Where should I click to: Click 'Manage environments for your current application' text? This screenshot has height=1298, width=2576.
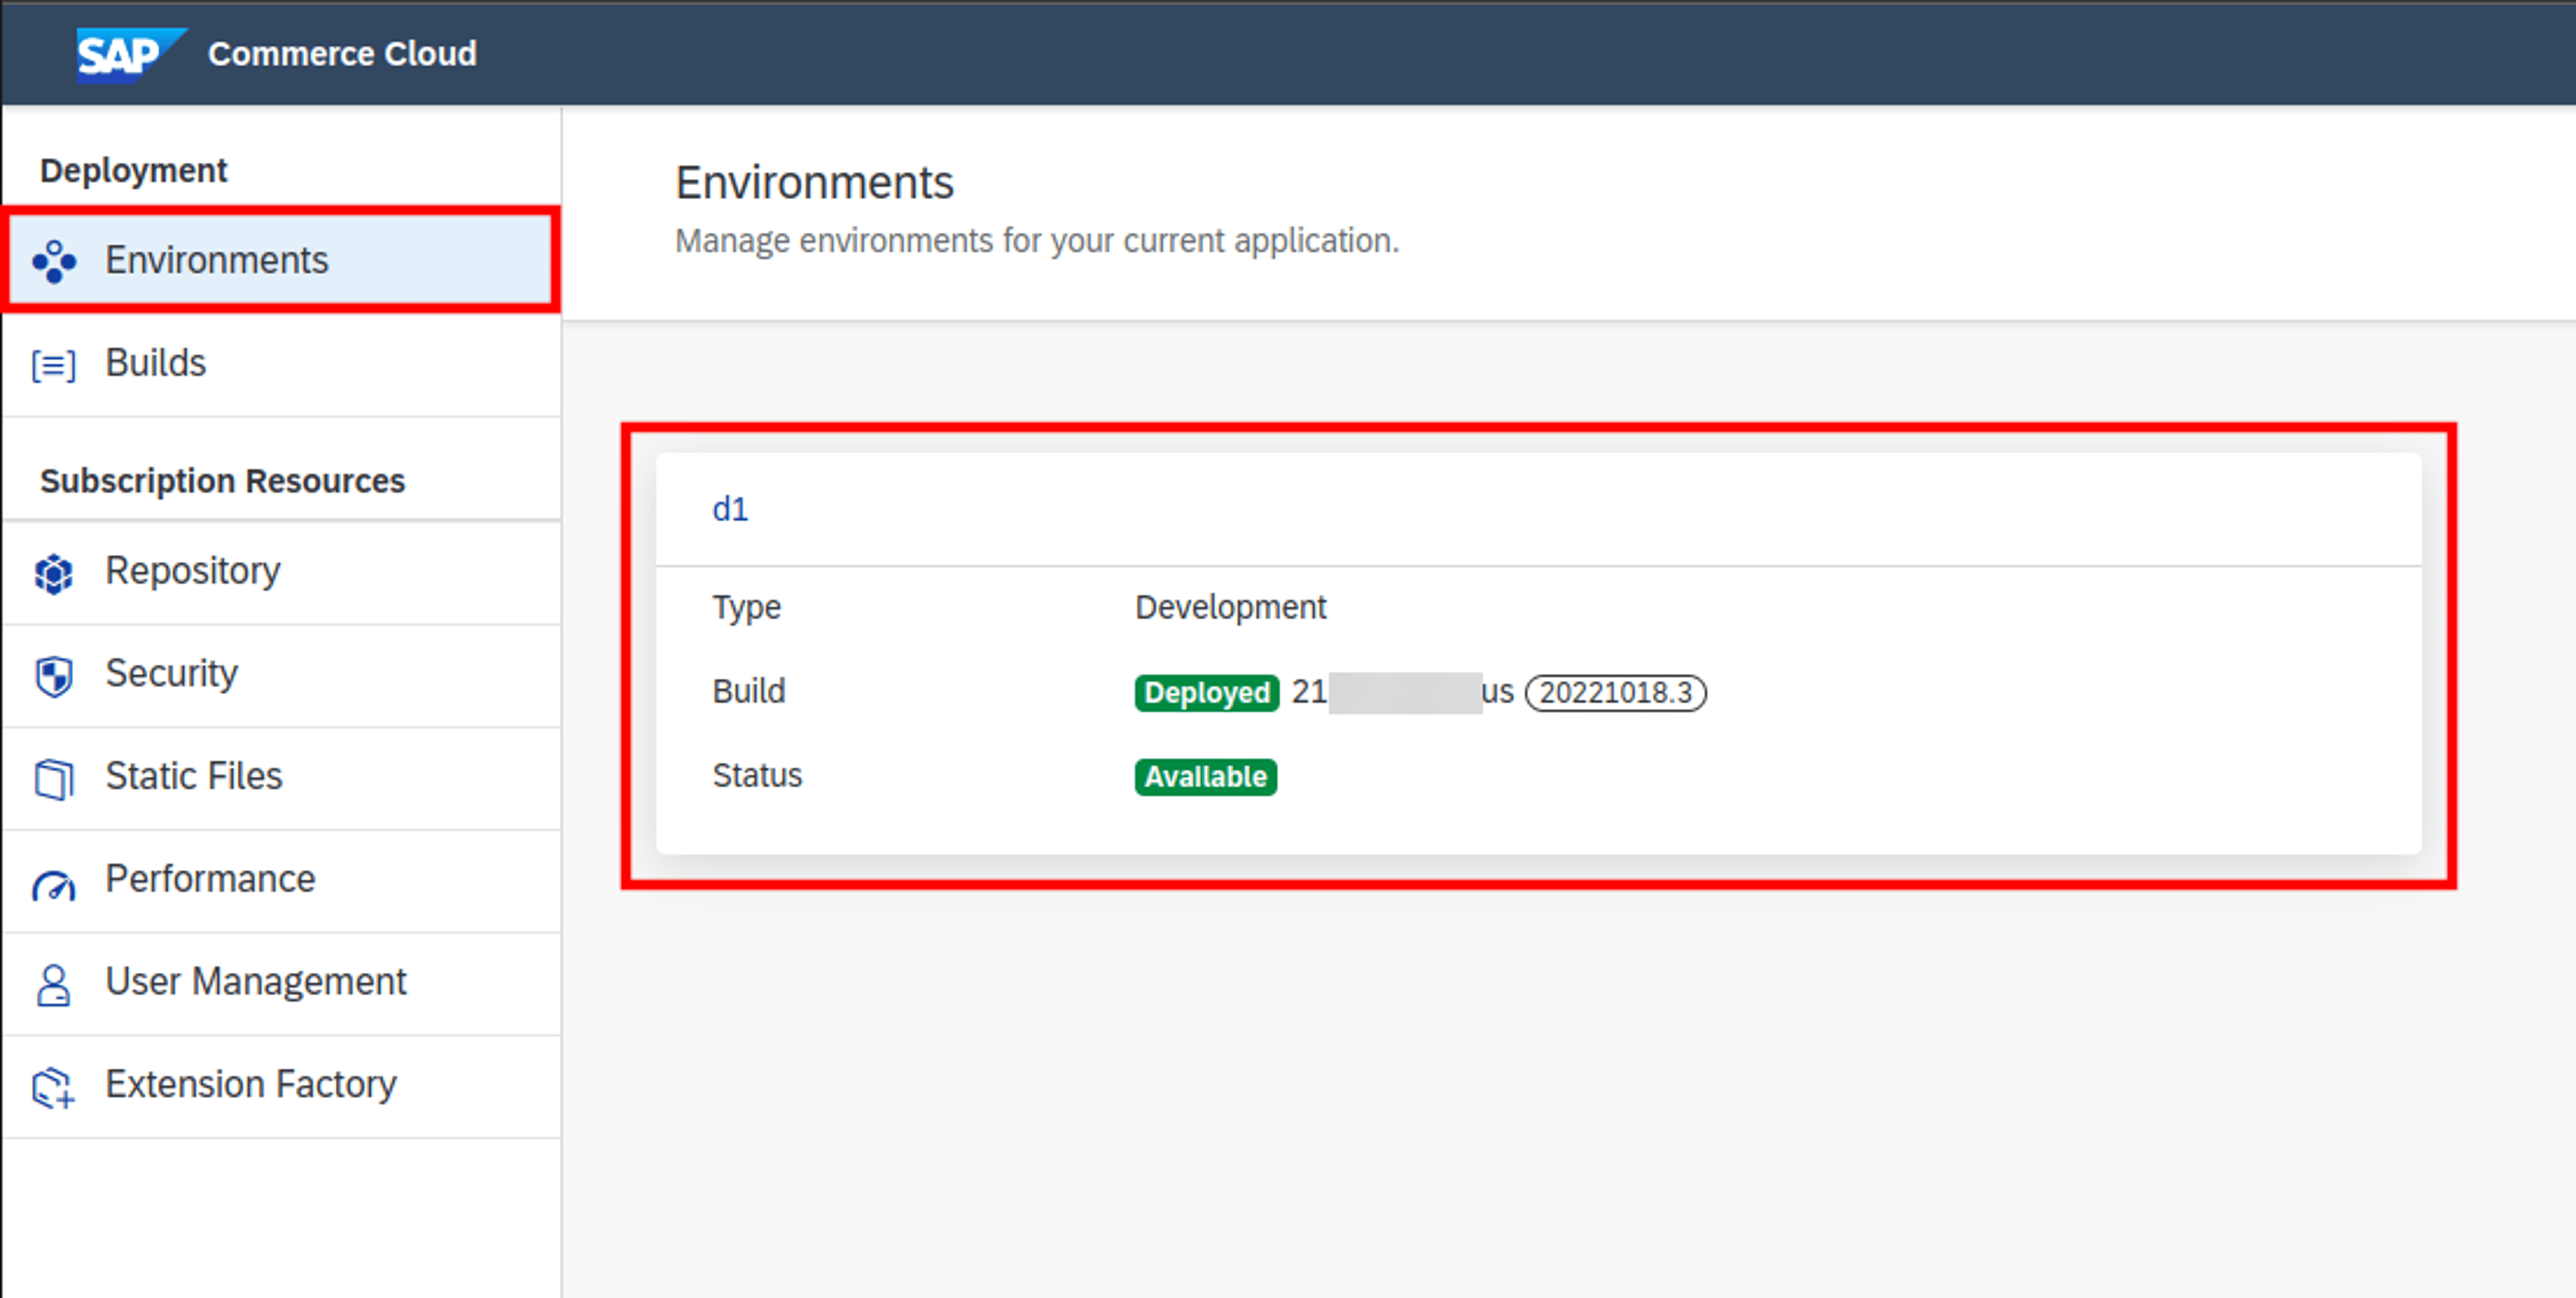[x=1037, y=241]
